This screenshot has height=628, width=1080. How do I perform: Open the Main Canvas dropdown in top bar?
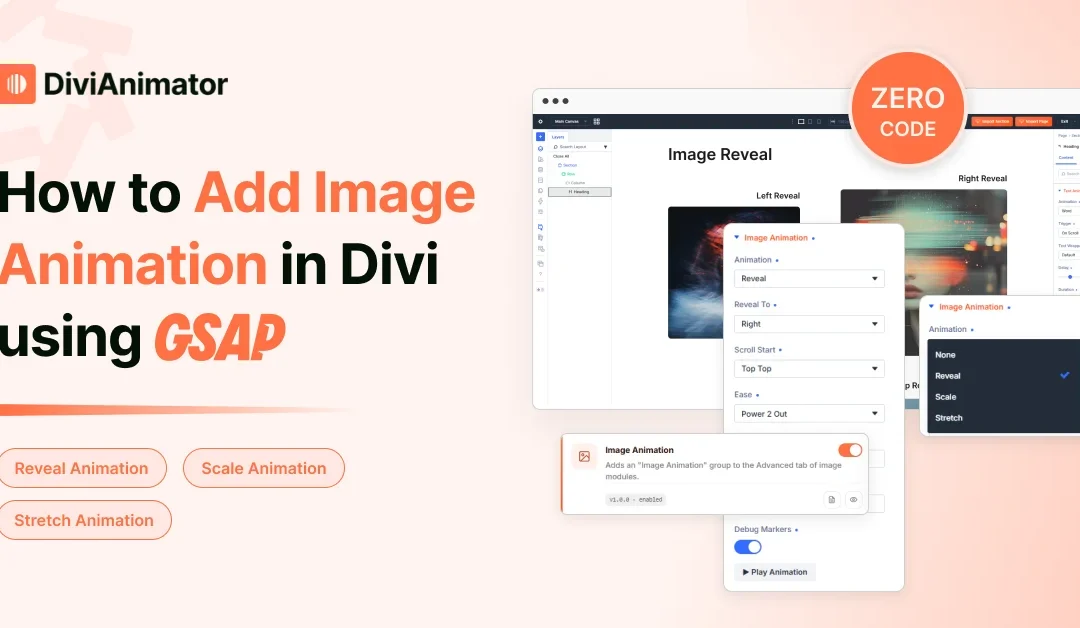(x=570, y=121)
